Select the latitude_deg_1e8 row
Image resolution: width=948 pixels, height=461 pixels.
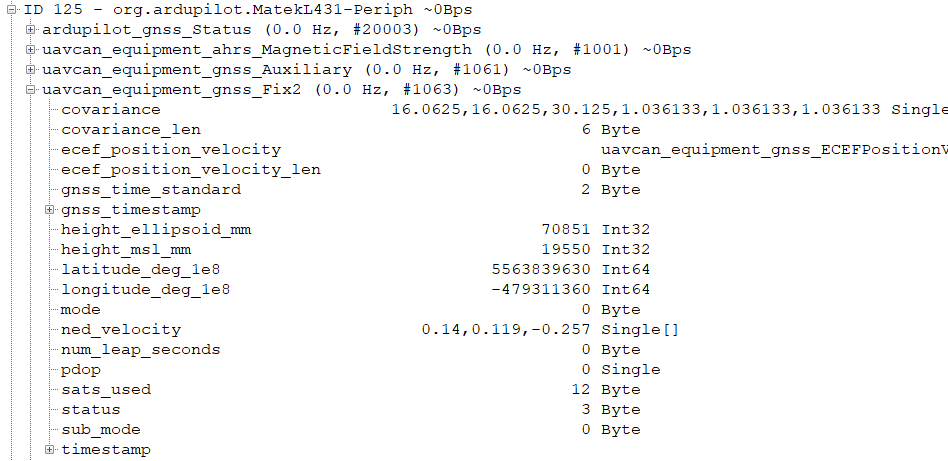(356, 269)
